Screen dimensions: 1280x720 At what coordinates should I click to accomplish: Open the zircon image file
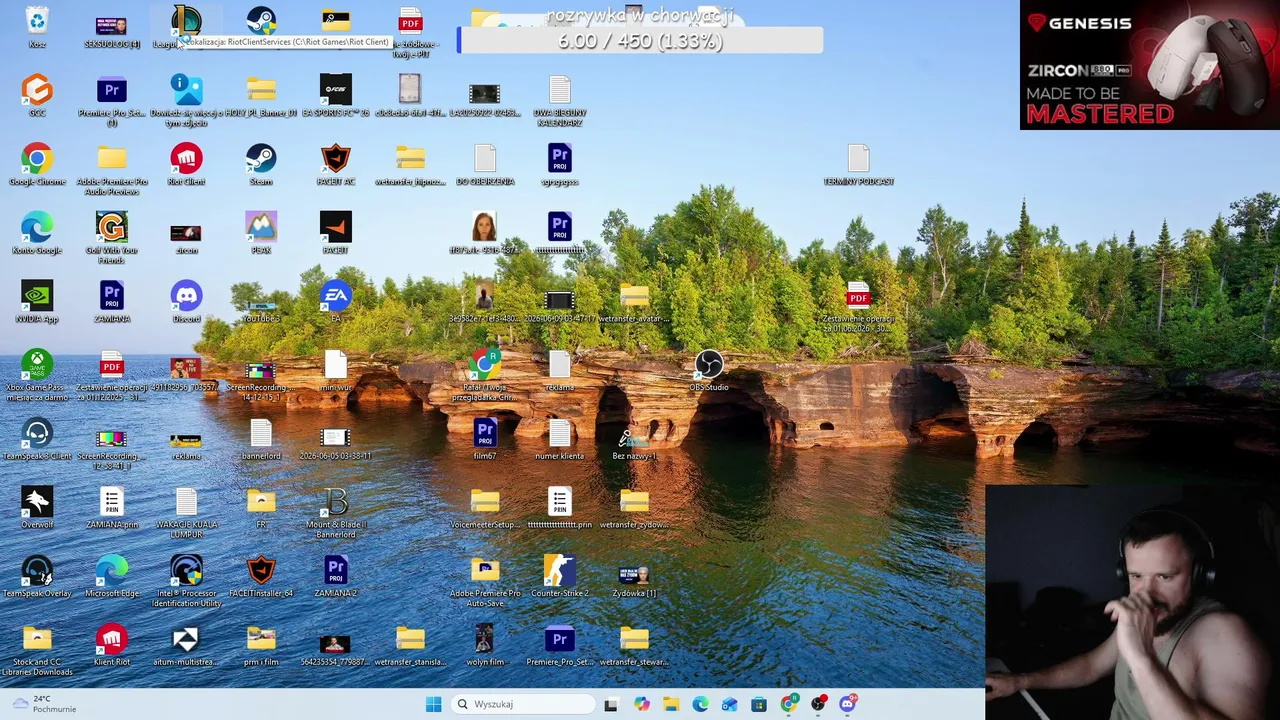coord(186,234)
